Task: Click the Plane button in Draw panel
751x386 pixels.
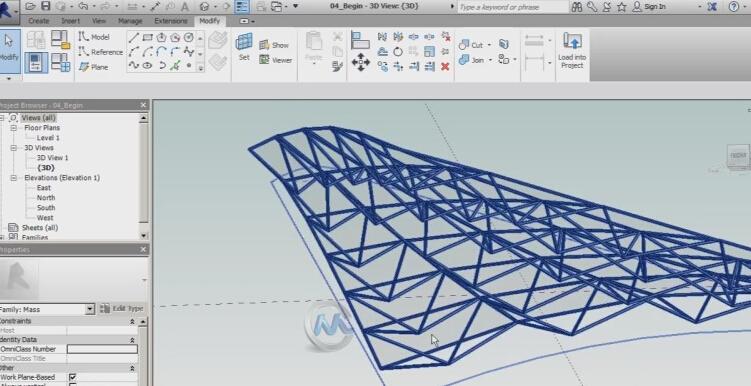Action: [x=93, y=67]
